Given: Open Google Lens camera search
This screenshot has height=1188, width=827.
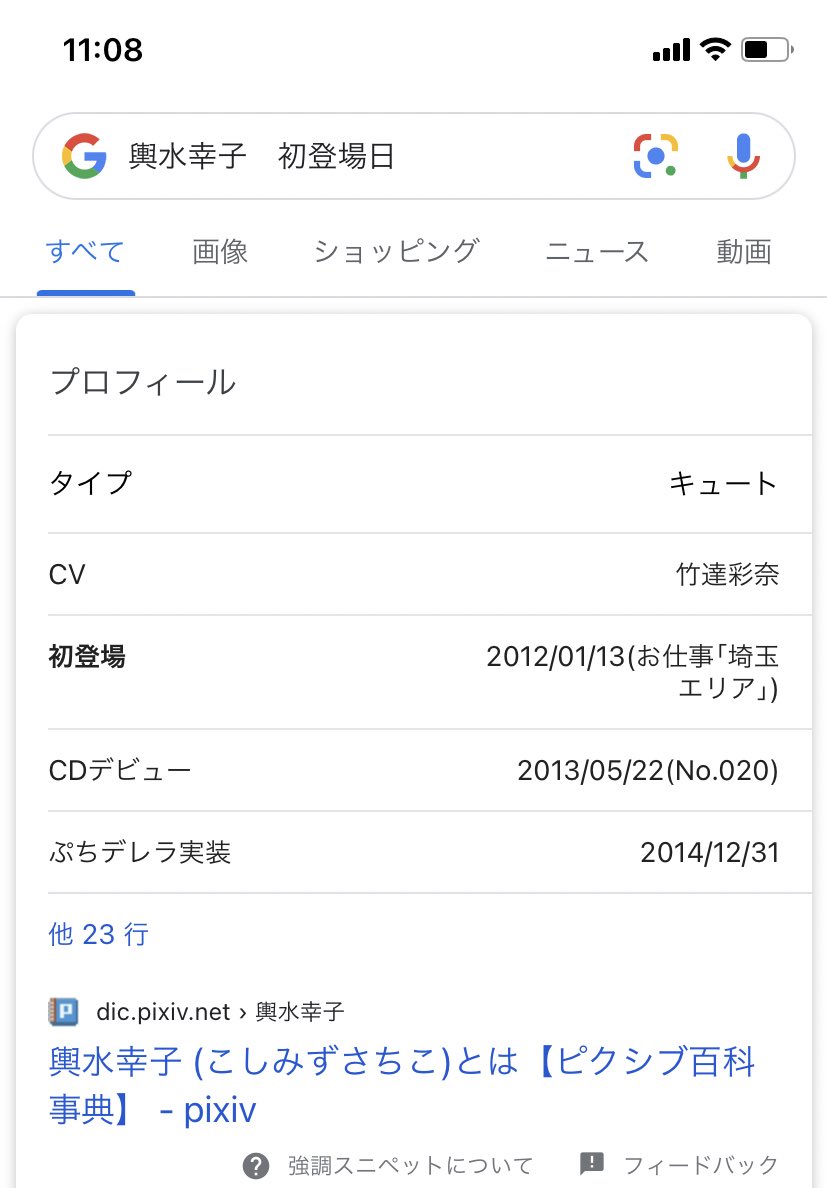Looking at the screenshot, I should [655, 156].
